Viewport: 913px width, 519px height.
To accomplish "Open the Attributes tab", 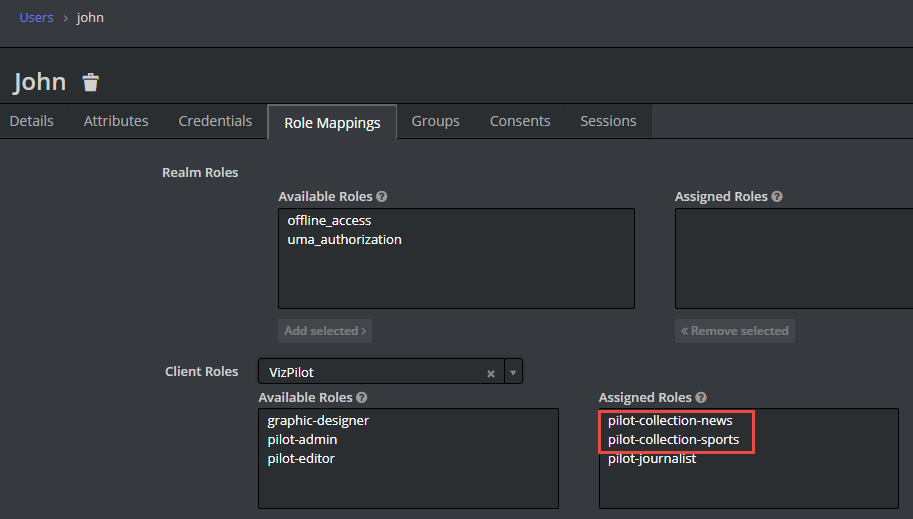I will pyautogui.click(x=116, y=121).
